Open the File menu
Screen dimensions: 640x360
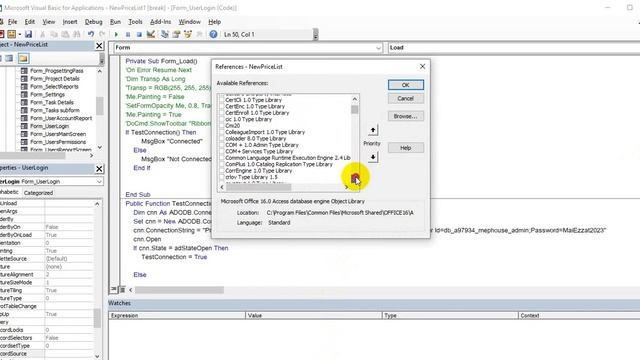tap(13, 22)
